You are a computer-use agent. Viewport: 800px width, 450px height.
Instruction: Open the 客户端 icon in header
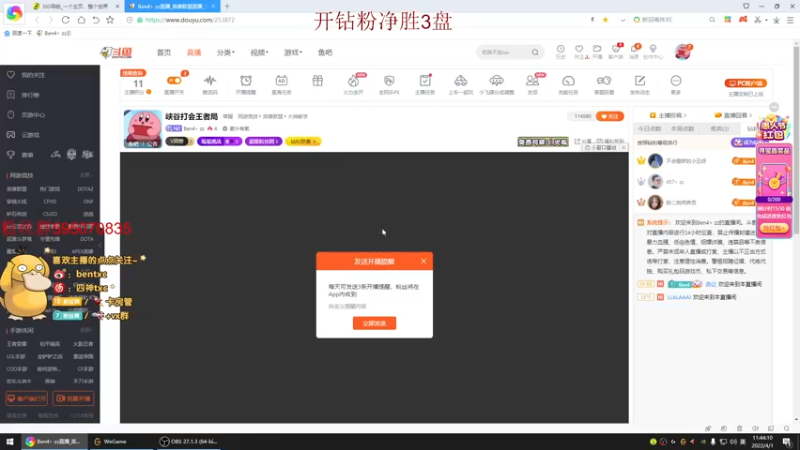click(x=615, y=51)
